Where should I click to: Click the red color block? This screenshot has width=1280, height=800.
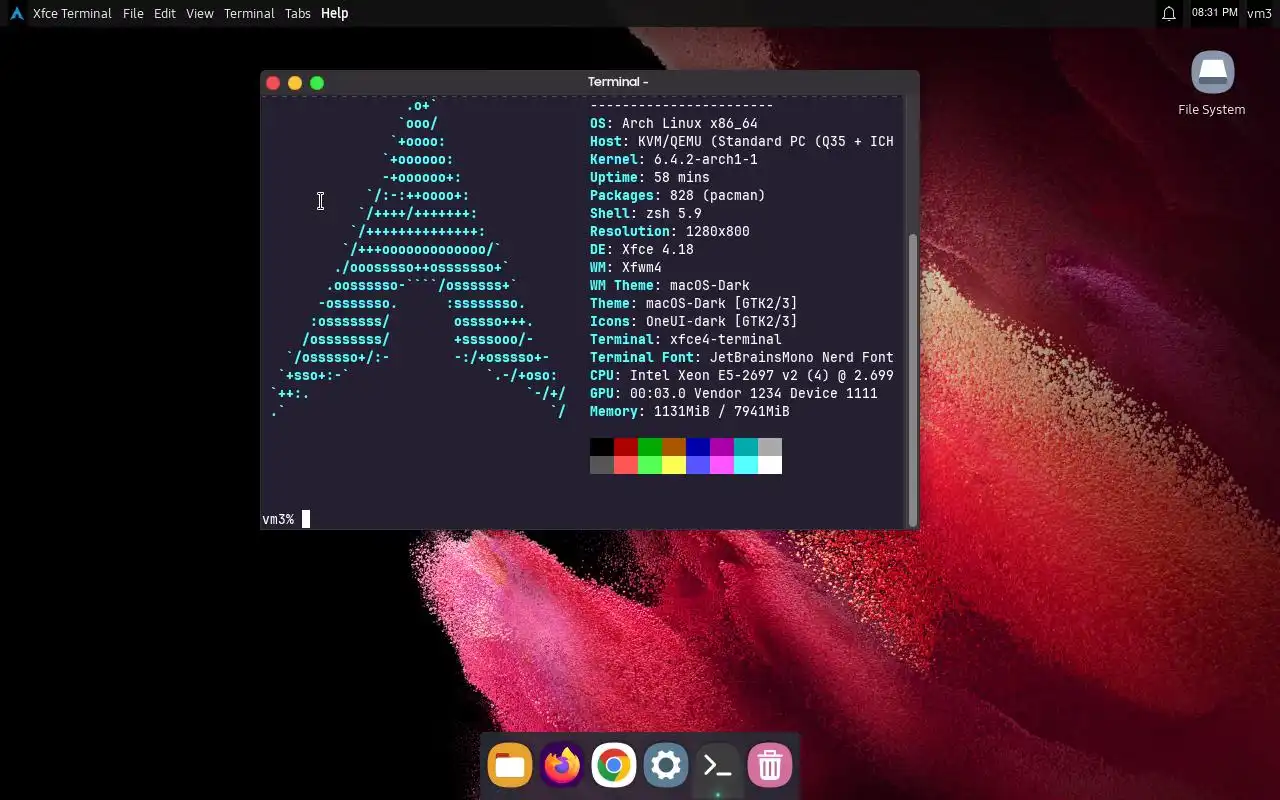(x=626, y=447)
